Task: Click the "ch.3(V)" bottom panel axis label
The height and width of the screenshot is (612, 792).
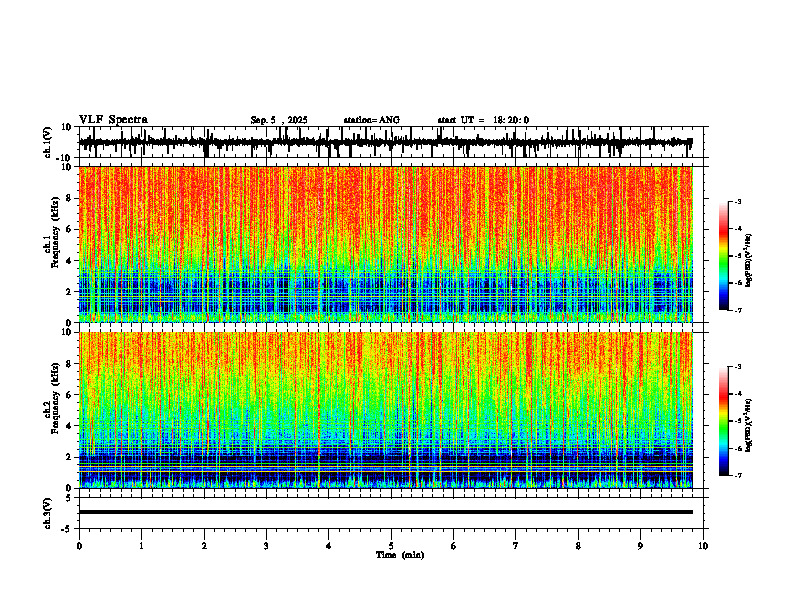Action: (x=47, y=513)
